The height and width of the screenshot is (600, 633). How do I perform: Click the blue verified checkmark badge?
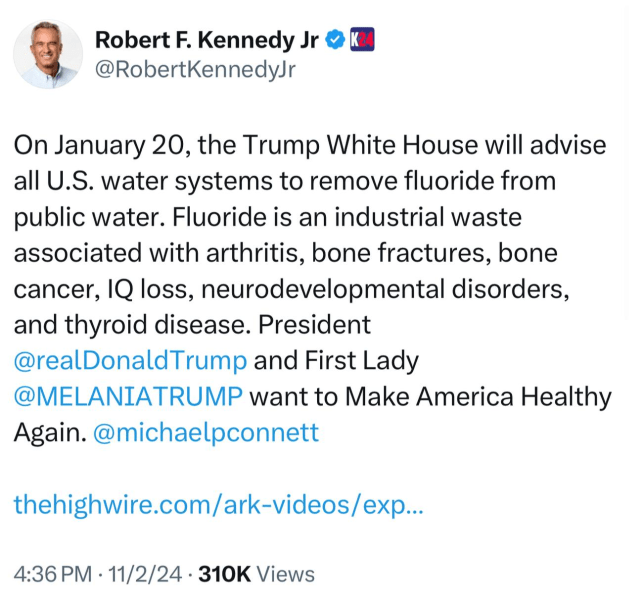click(337, 40)
